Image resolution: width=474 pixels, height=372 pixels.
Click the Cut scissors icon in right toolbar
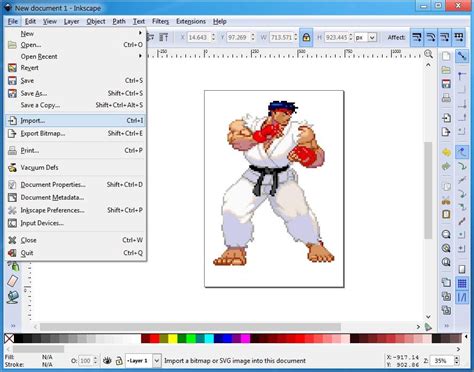[446, 200]
